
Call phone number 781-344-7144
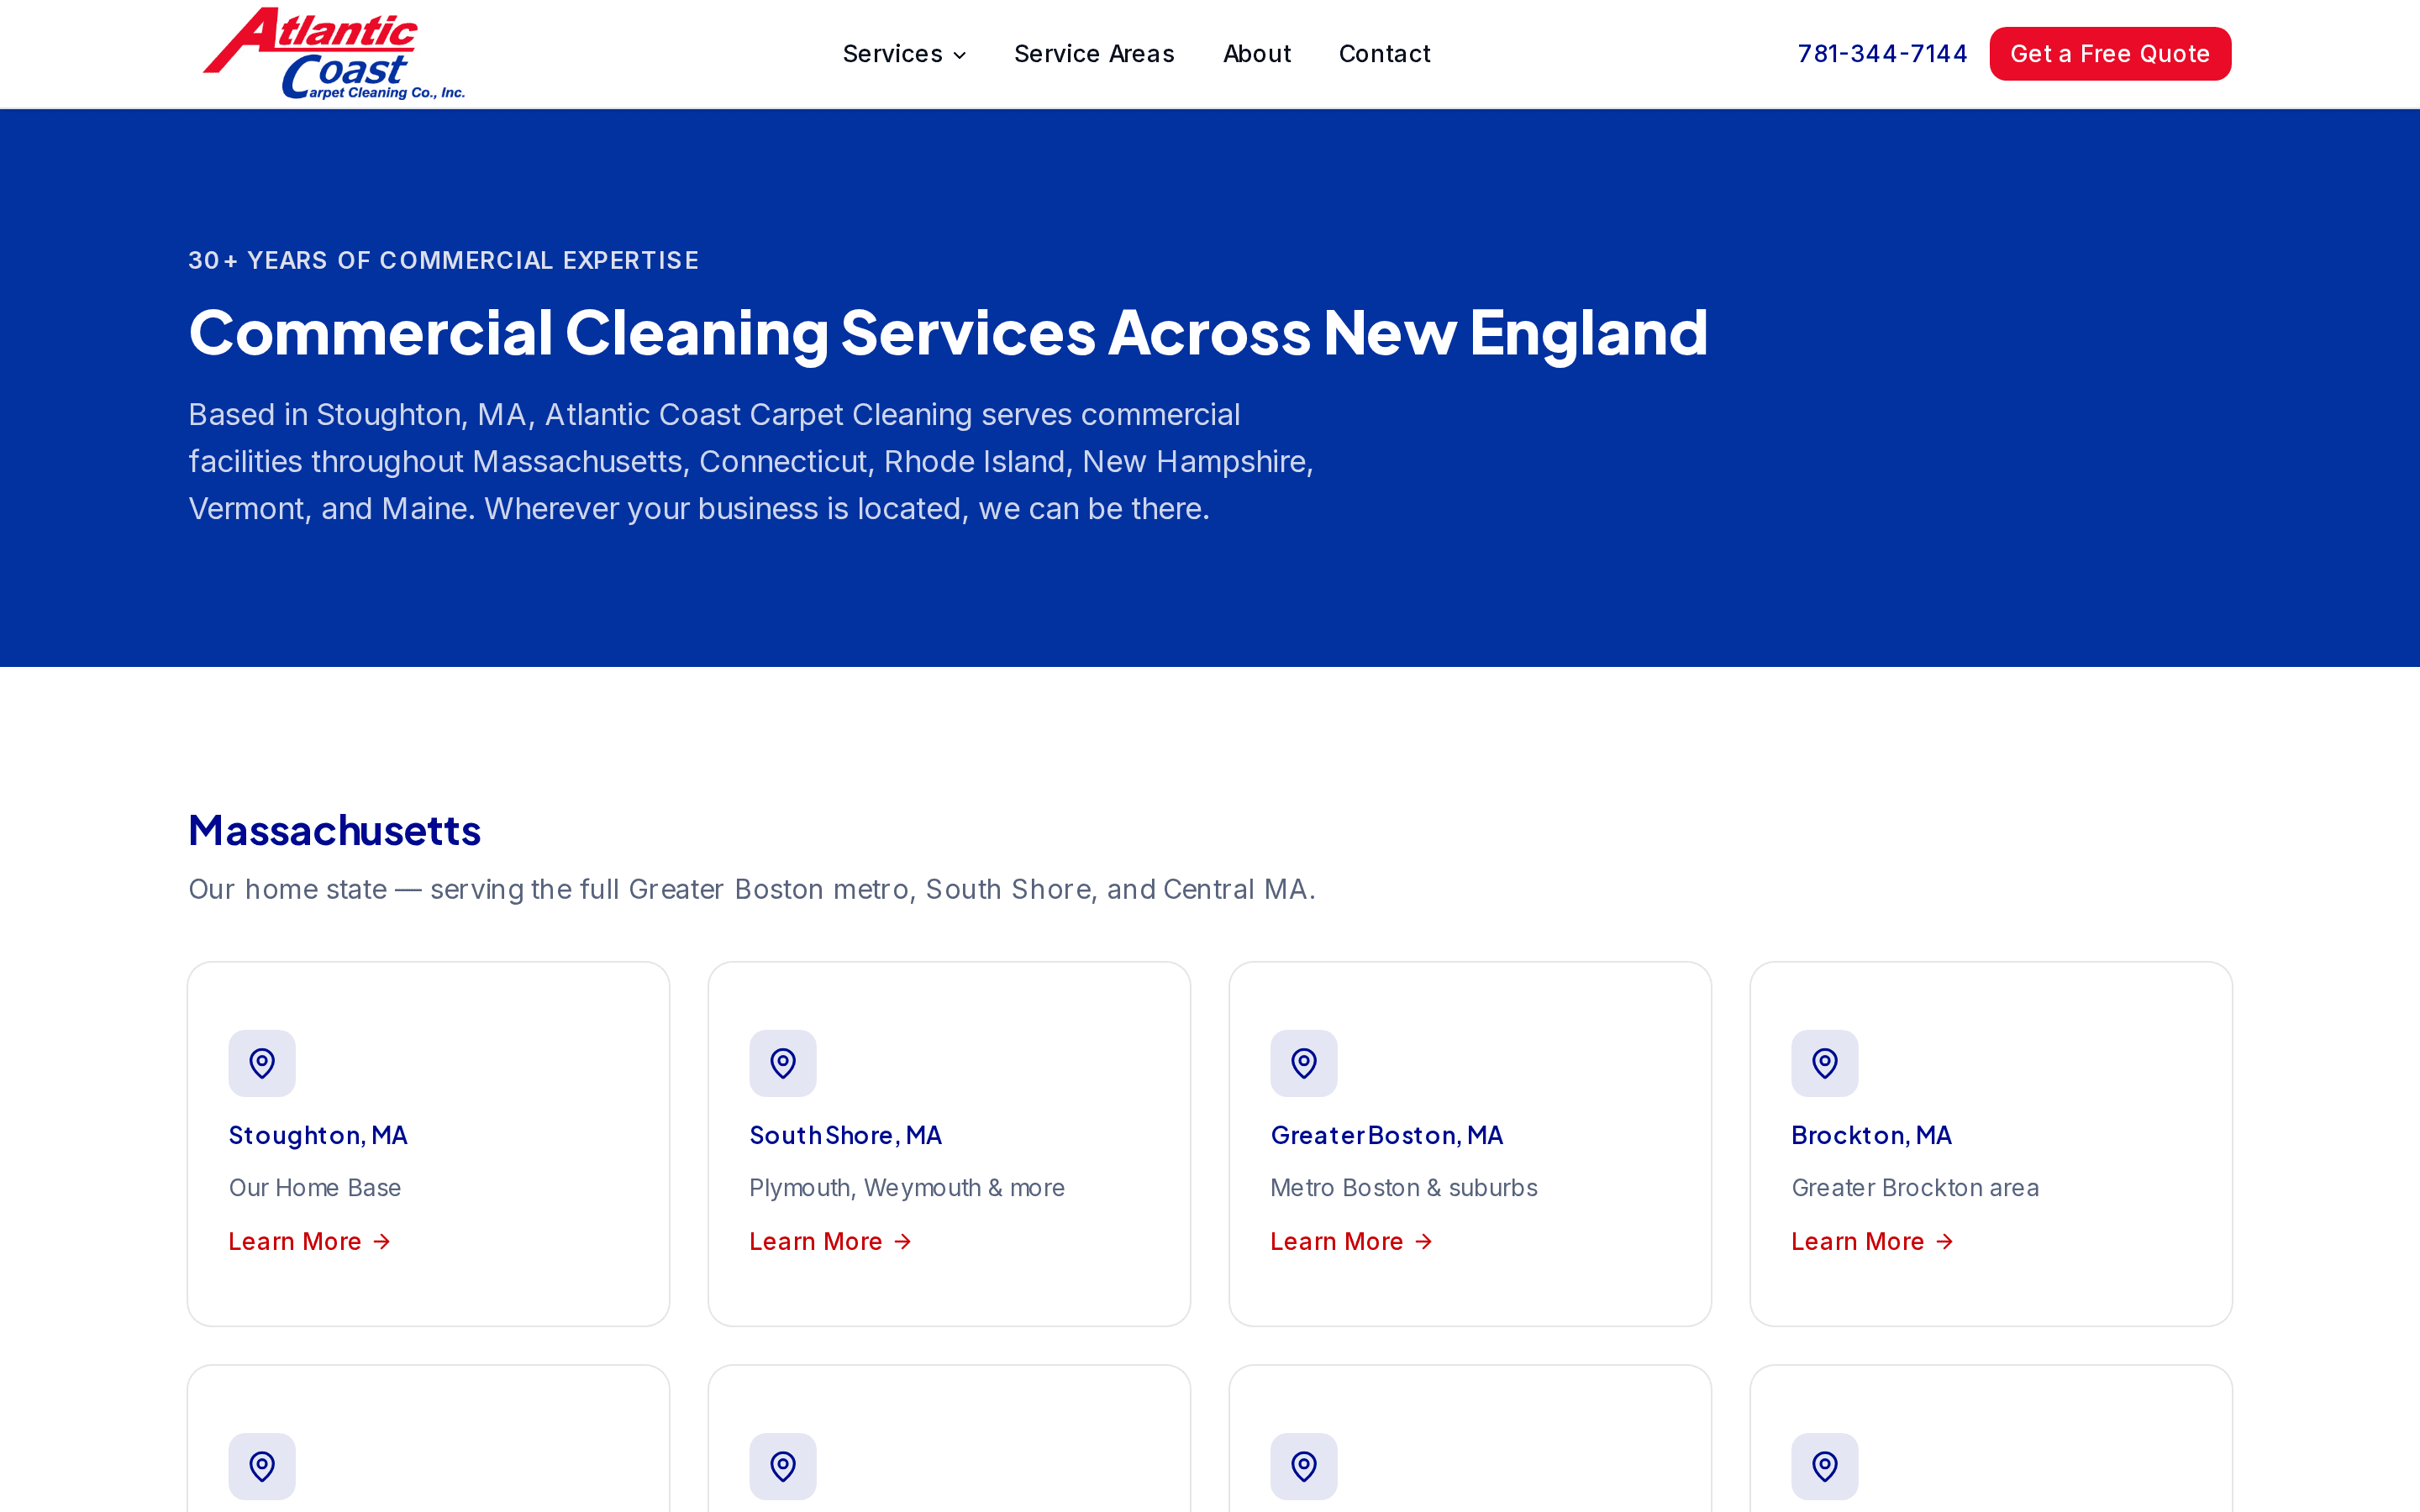[1882, 54]
